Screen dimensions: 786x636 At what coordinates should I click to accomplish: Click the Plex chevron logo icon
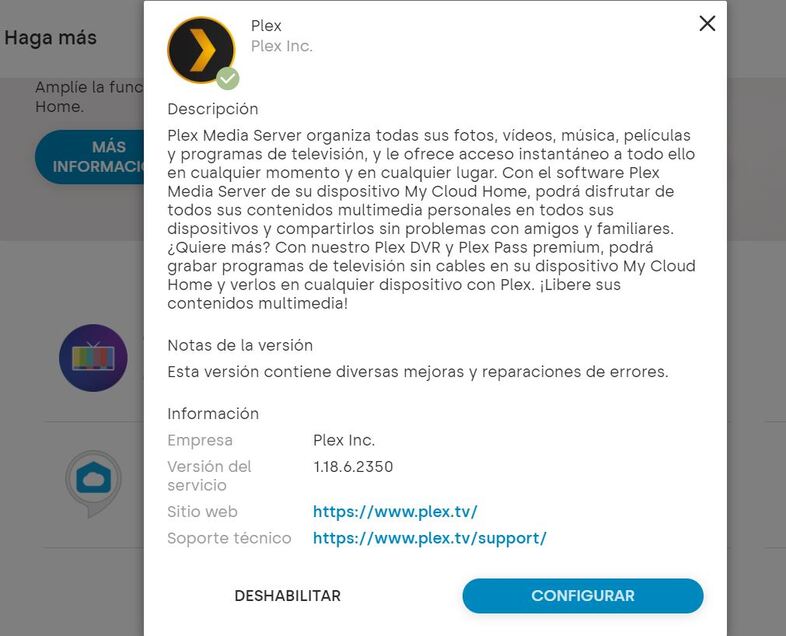click(x=201, y=50)
